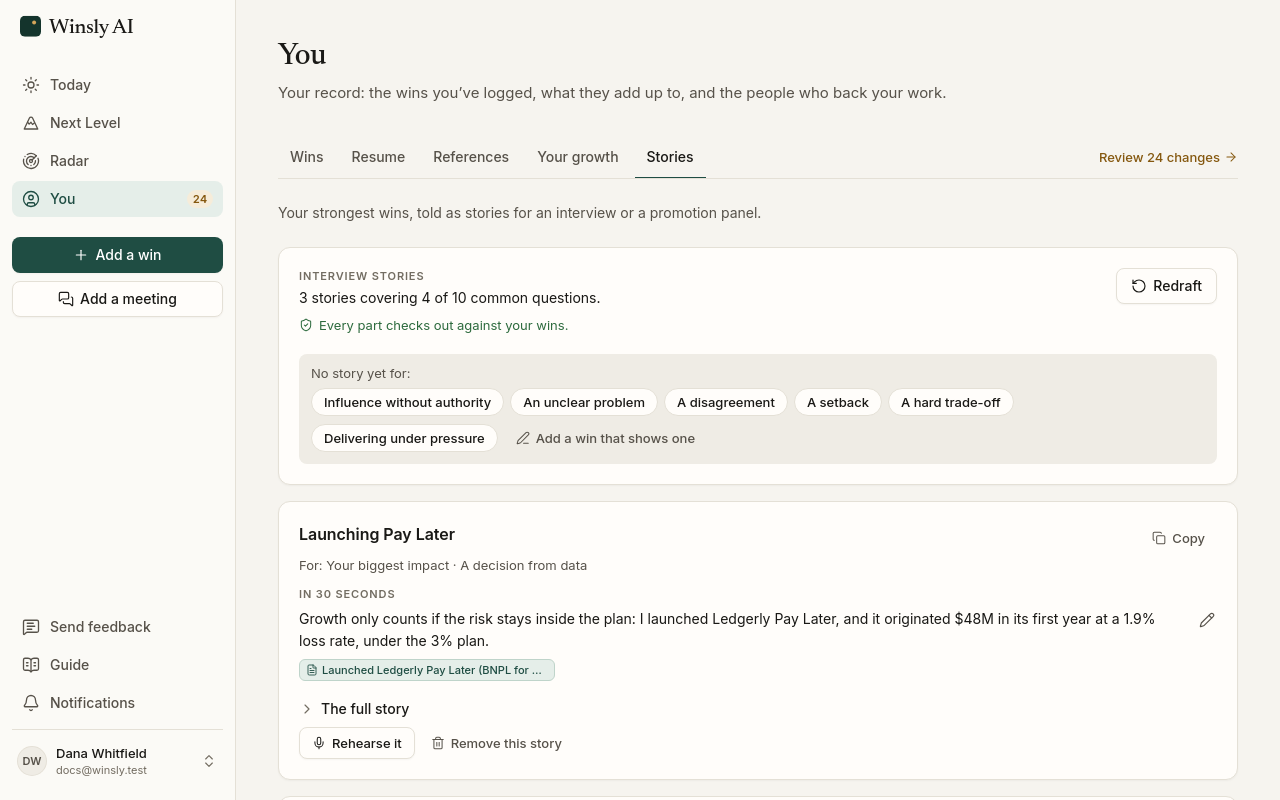This screenshot has height=800, width=1280.
Task: Click the 24 badge beside You
Action: tap(200, 199)
